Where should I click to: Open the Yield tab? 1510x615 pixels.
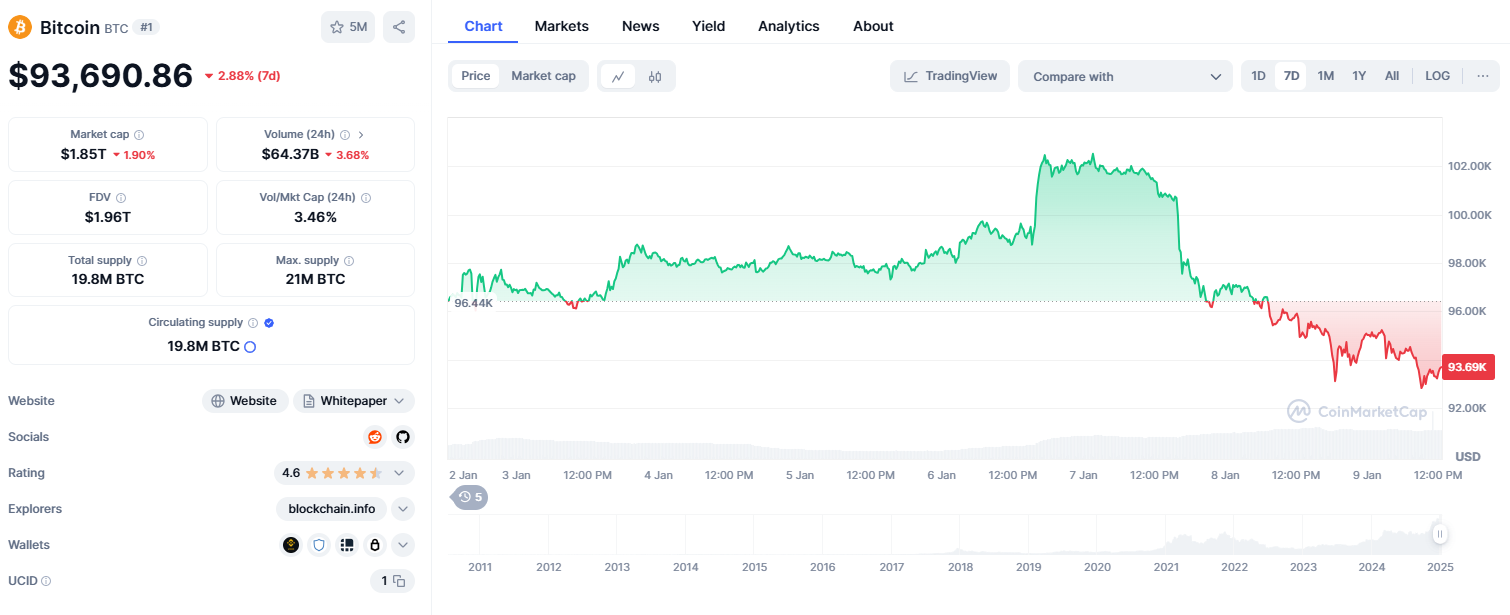(x=709, y=26)
